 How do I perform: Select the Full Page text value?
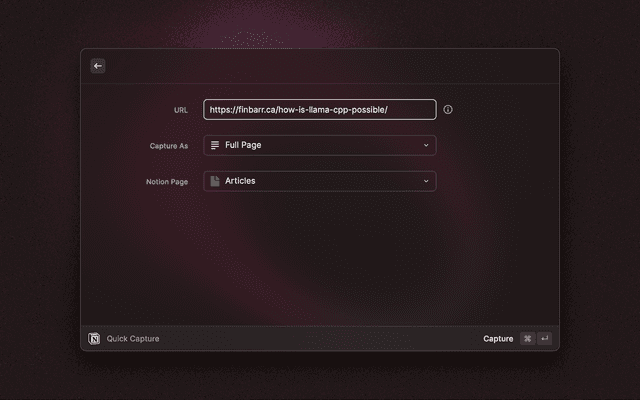[243, 145]
